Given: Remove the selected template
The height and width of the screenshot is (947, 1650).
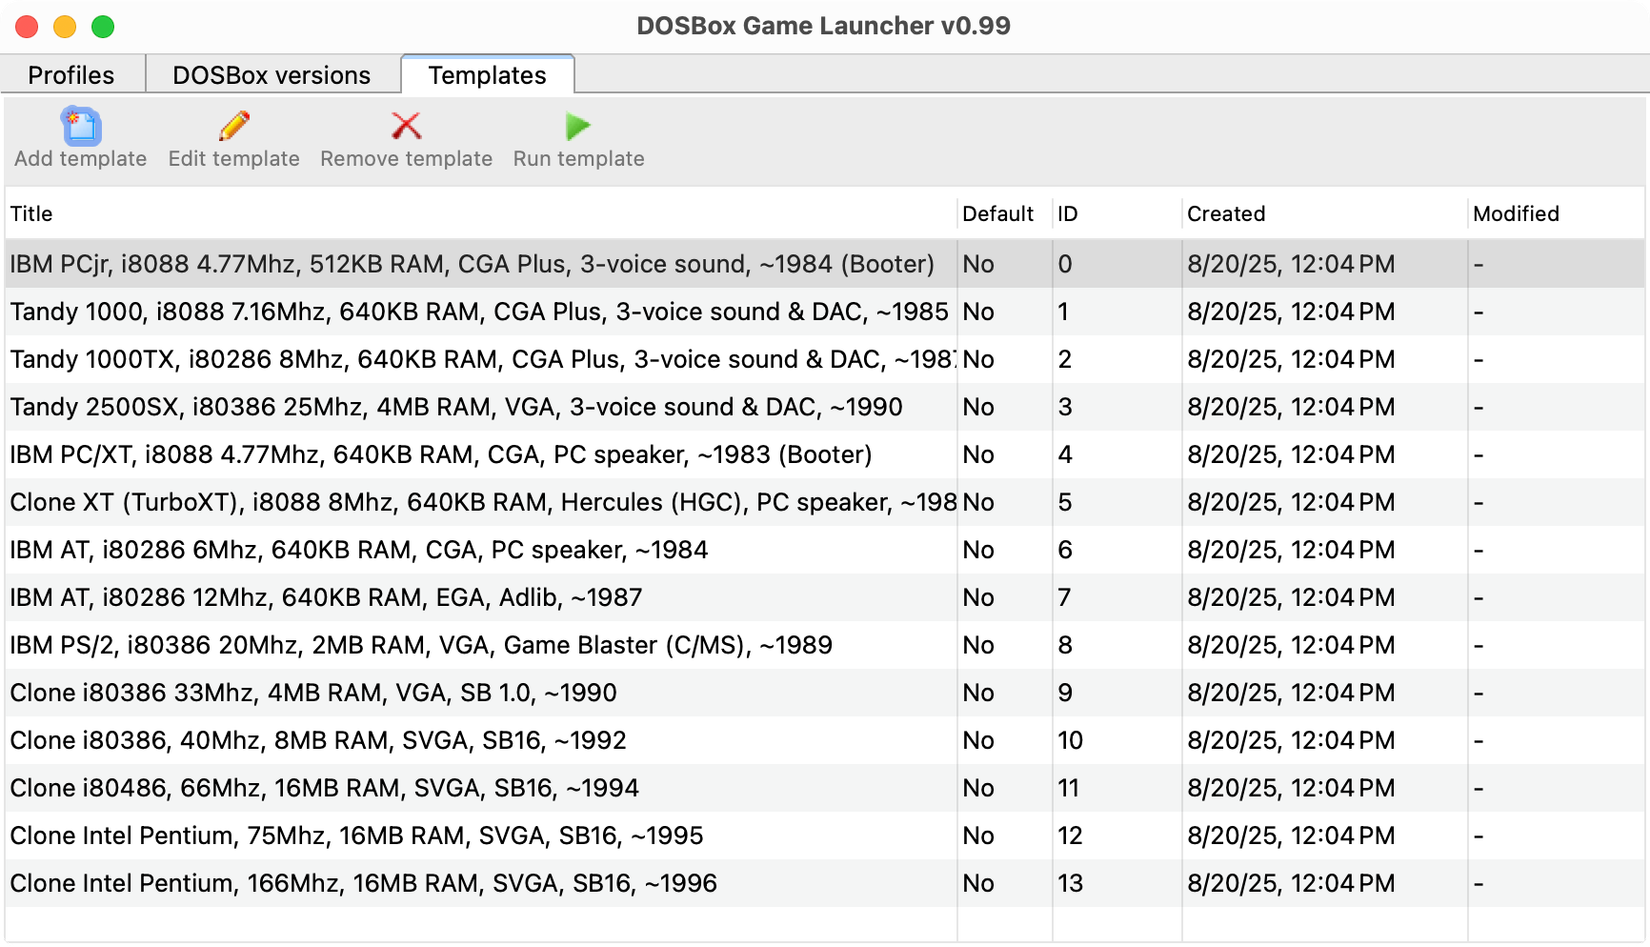Looking at the screenshot, I should point(405,138).
